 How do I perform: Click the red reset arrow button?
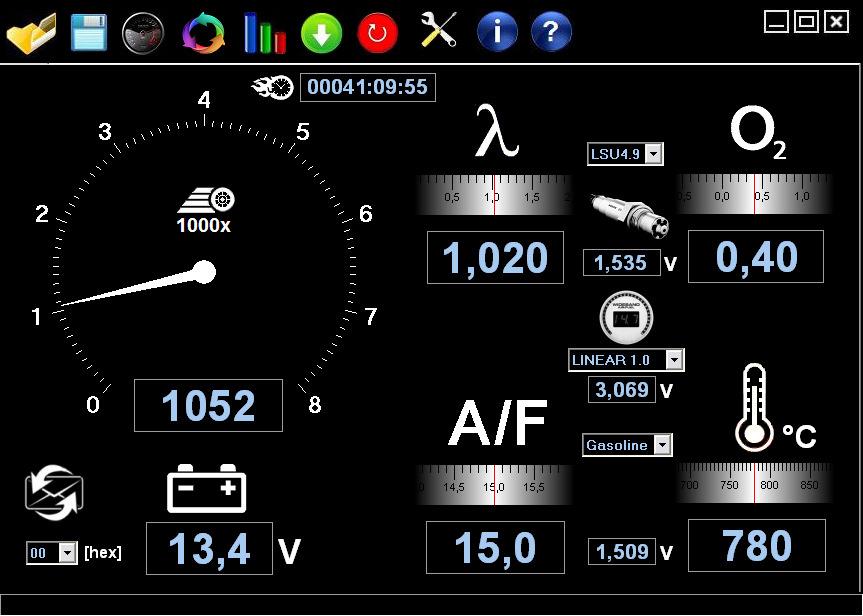(378, 34)
